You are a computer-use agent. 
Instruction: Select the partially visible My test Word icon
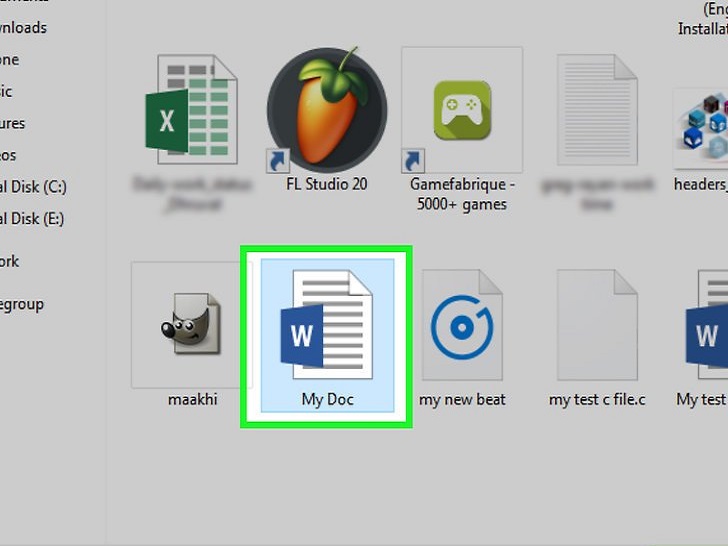coord(707,325)
